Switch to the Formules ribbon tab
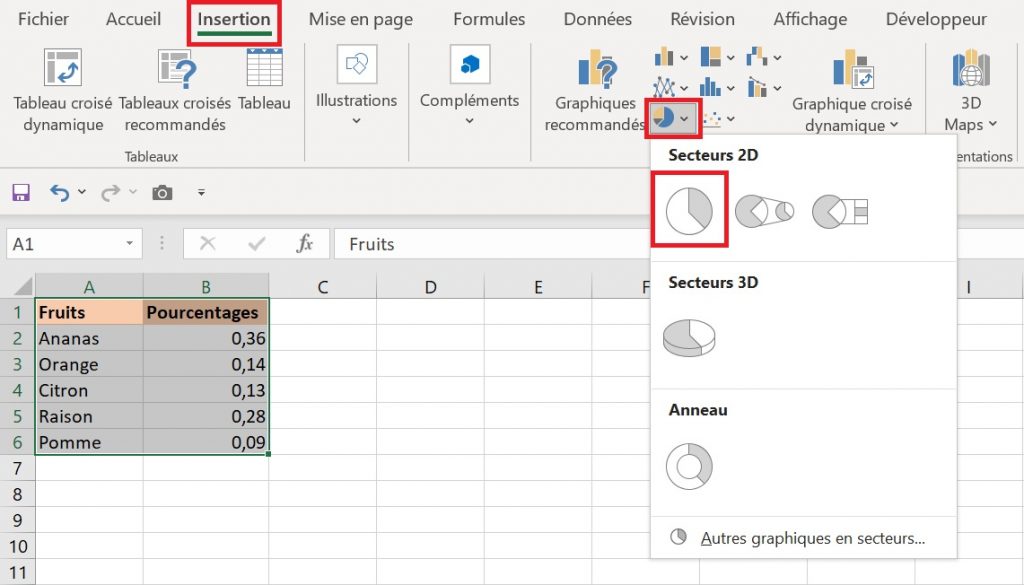1024x585 pixels. (x=488, y=18)
